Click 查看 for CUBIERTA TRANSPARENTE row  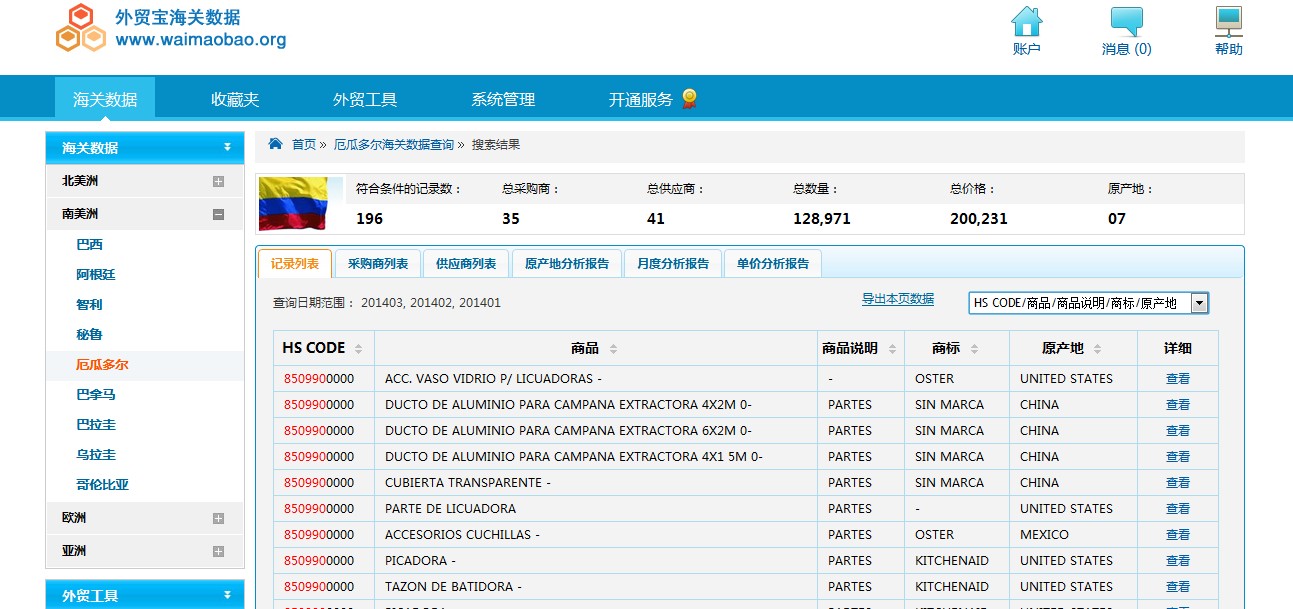click(1178, 483)
